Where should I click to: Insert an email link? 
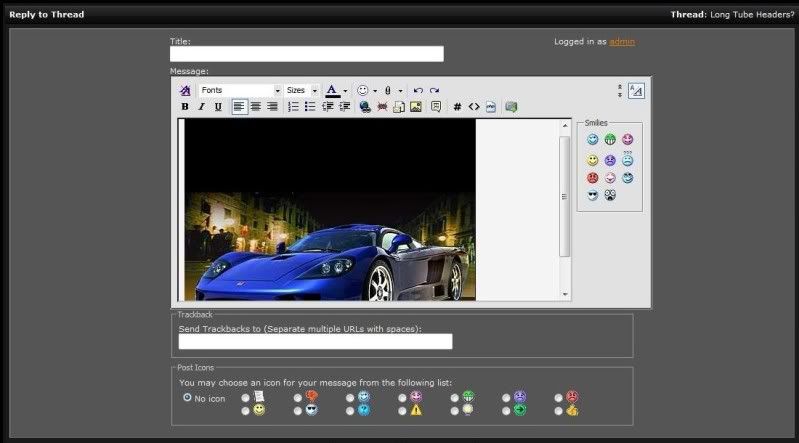tap(399, 107)
